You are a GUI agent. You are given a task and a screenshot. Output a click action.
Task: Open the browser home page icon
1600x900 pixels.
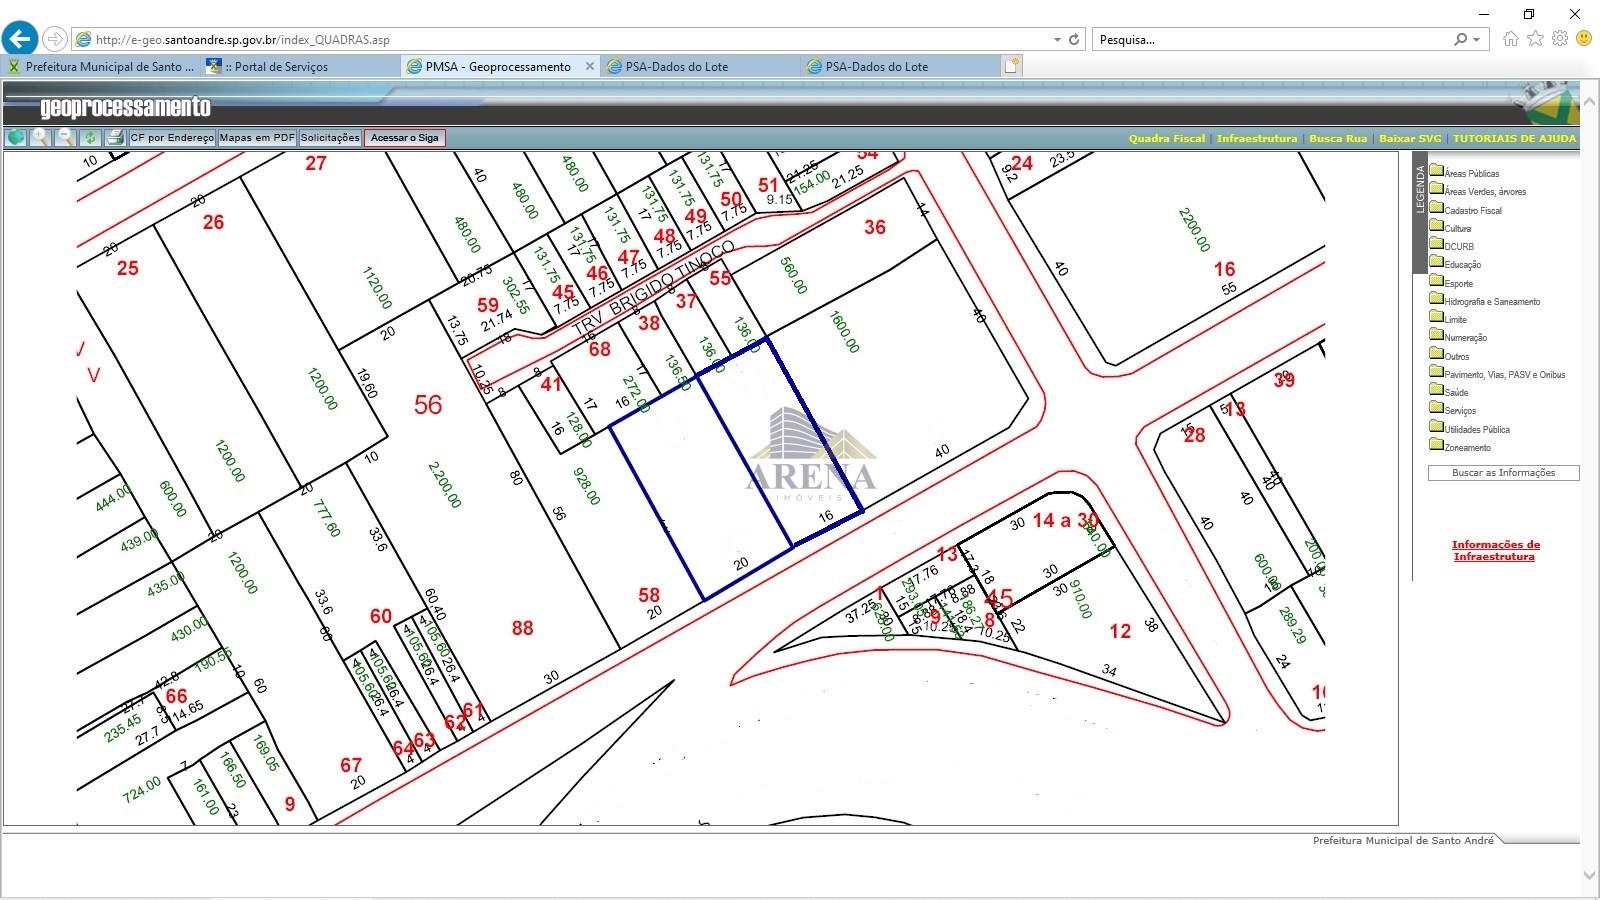coord(1510,39)
